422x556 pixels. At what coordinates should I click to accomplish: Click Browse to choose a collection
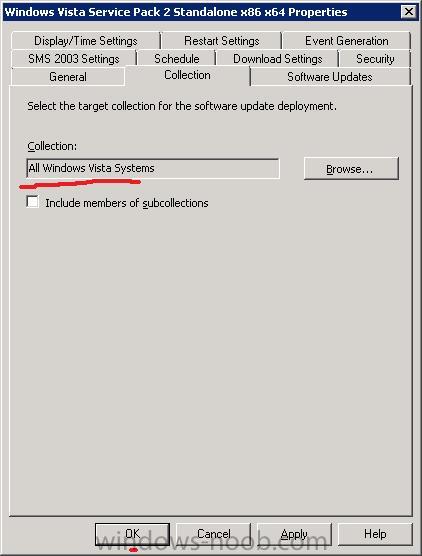[x=351, y=169]
